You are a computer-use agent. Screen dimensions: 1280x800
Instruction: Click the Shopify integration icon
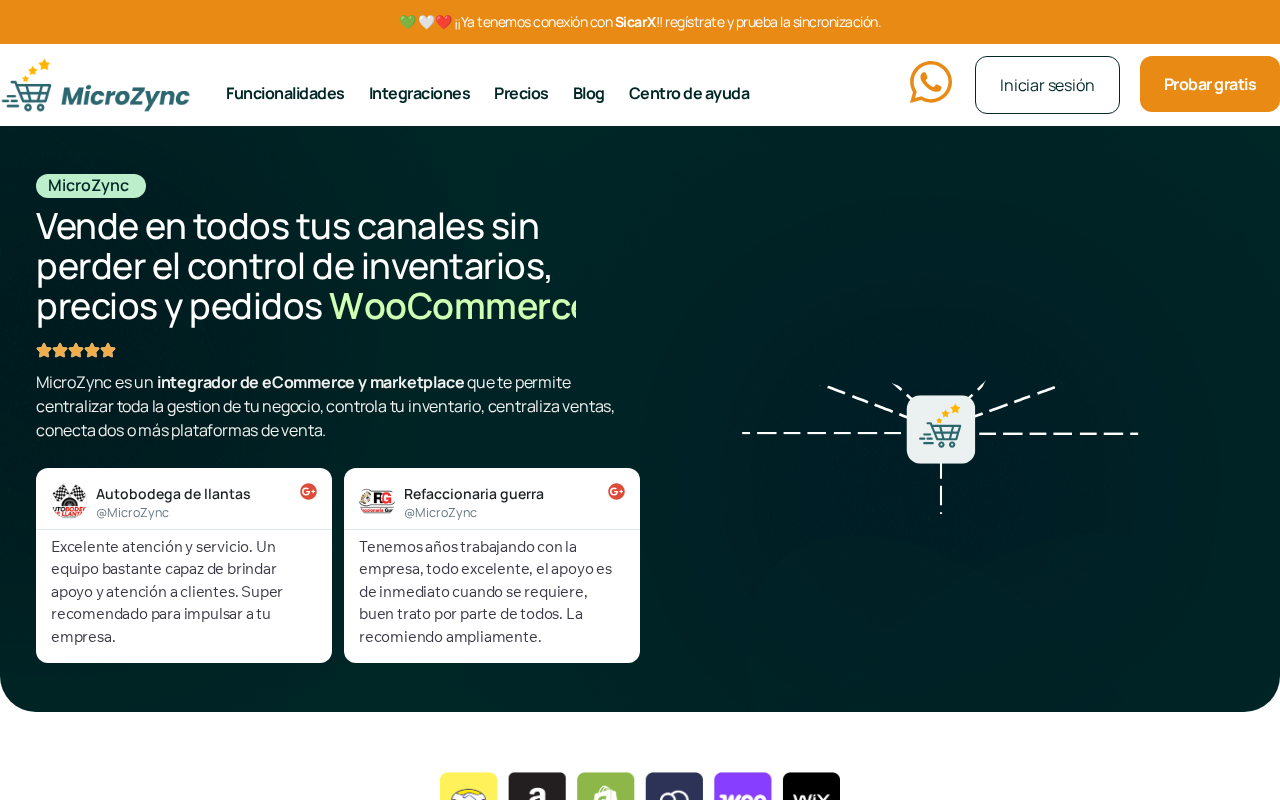606,786
